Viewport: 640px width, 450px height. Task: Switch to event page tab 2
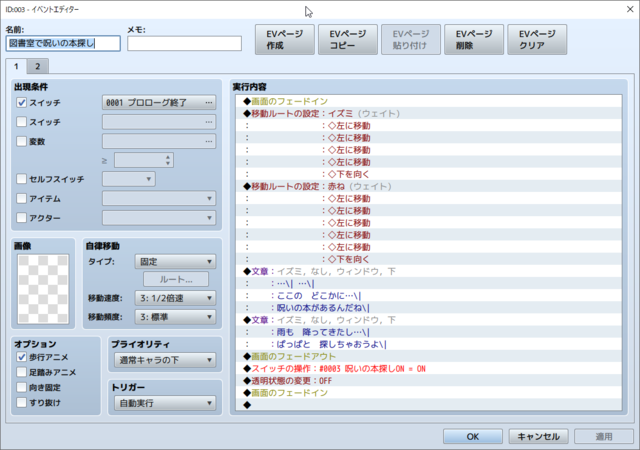[38, 66]
